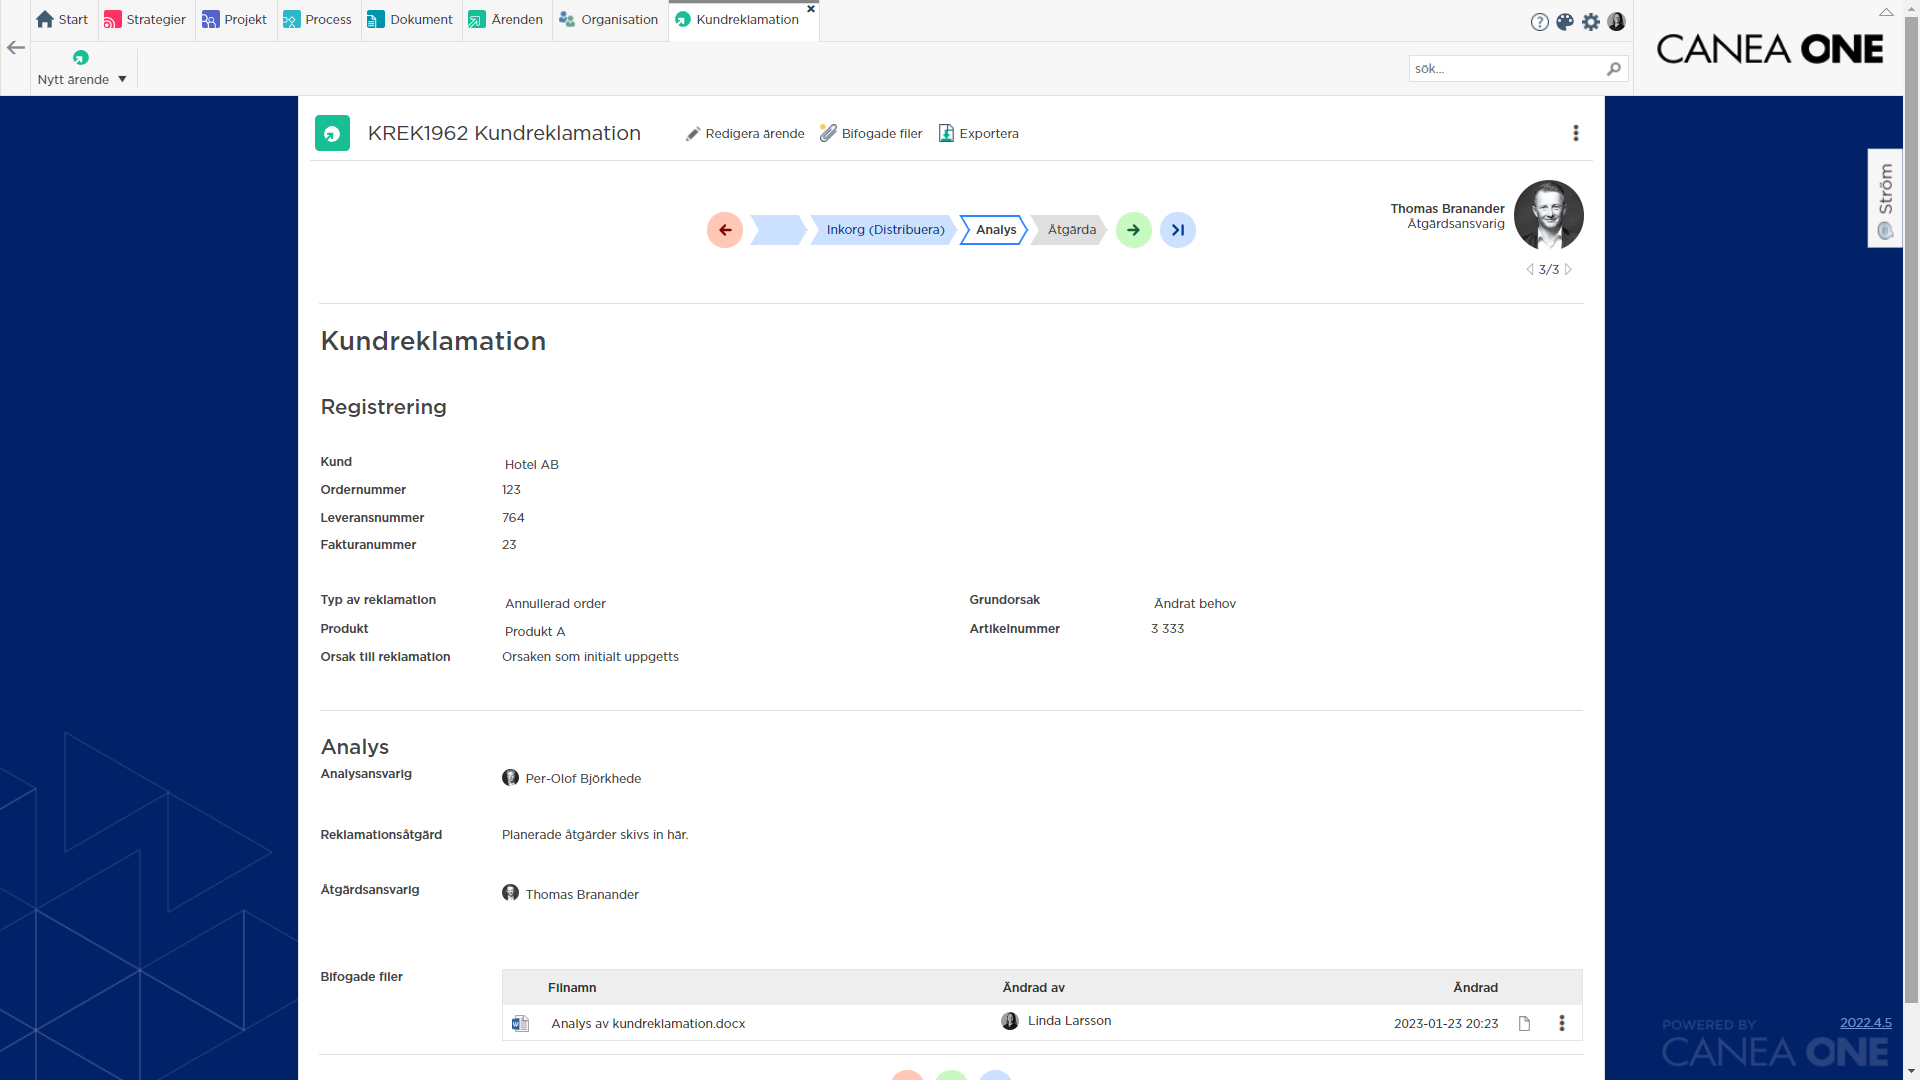Image resolution: width=1920 pixels, height=1080 pixels.
Task: Collapse the top header with the up chevron
Action: tap(1885, 12)
